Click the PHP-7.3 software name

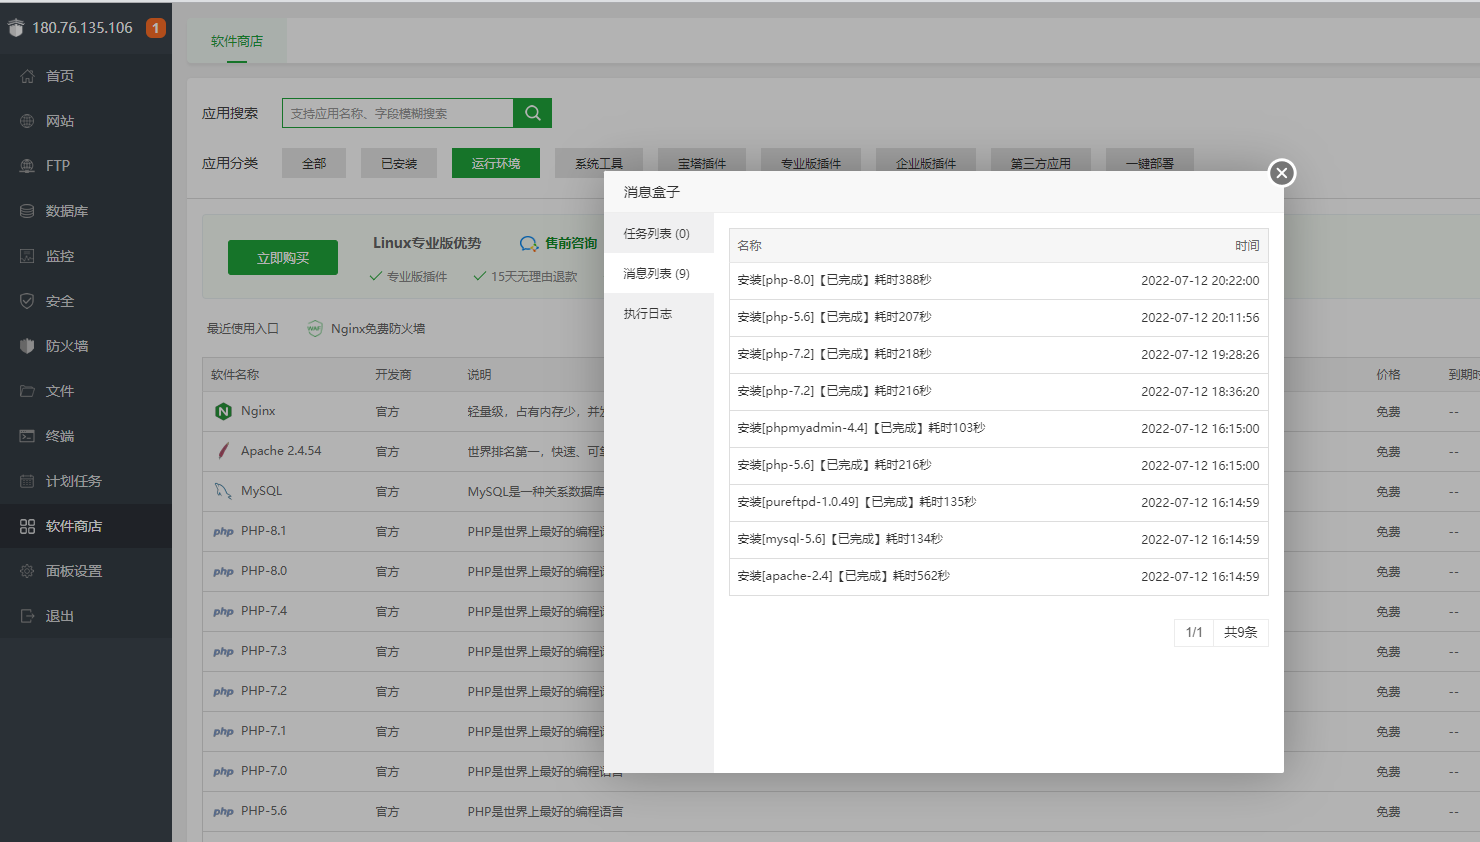(x=264, y=651)
